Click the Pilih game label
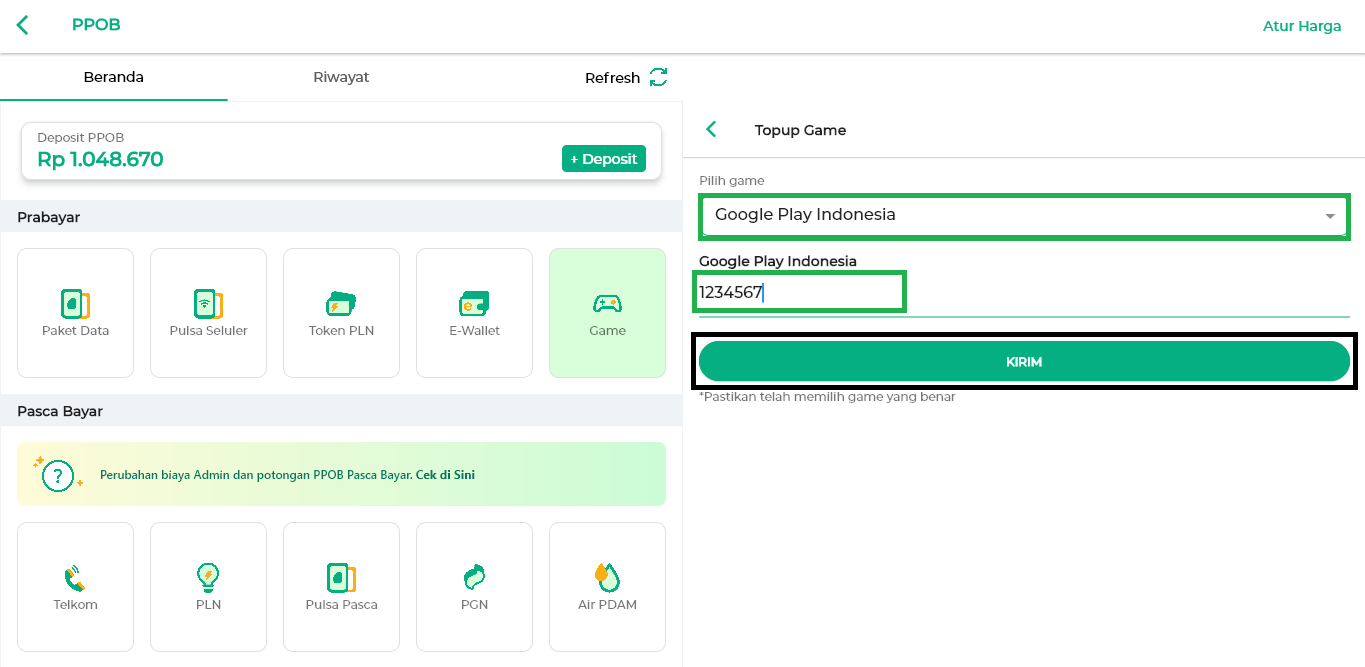This screenshot has width=1365, height=667. [732, 181]
